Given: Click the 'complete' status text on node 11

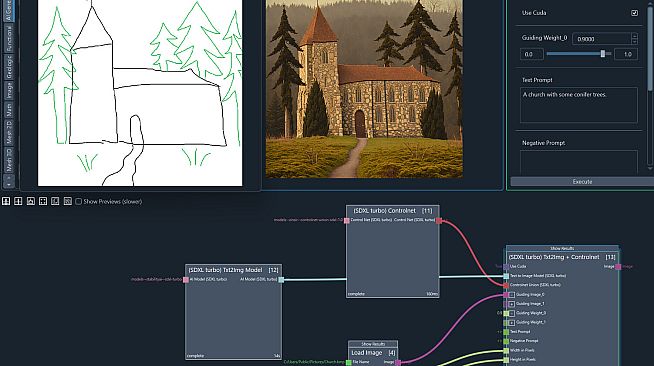Looking at the screenshot, I should [x=356, y=294].
